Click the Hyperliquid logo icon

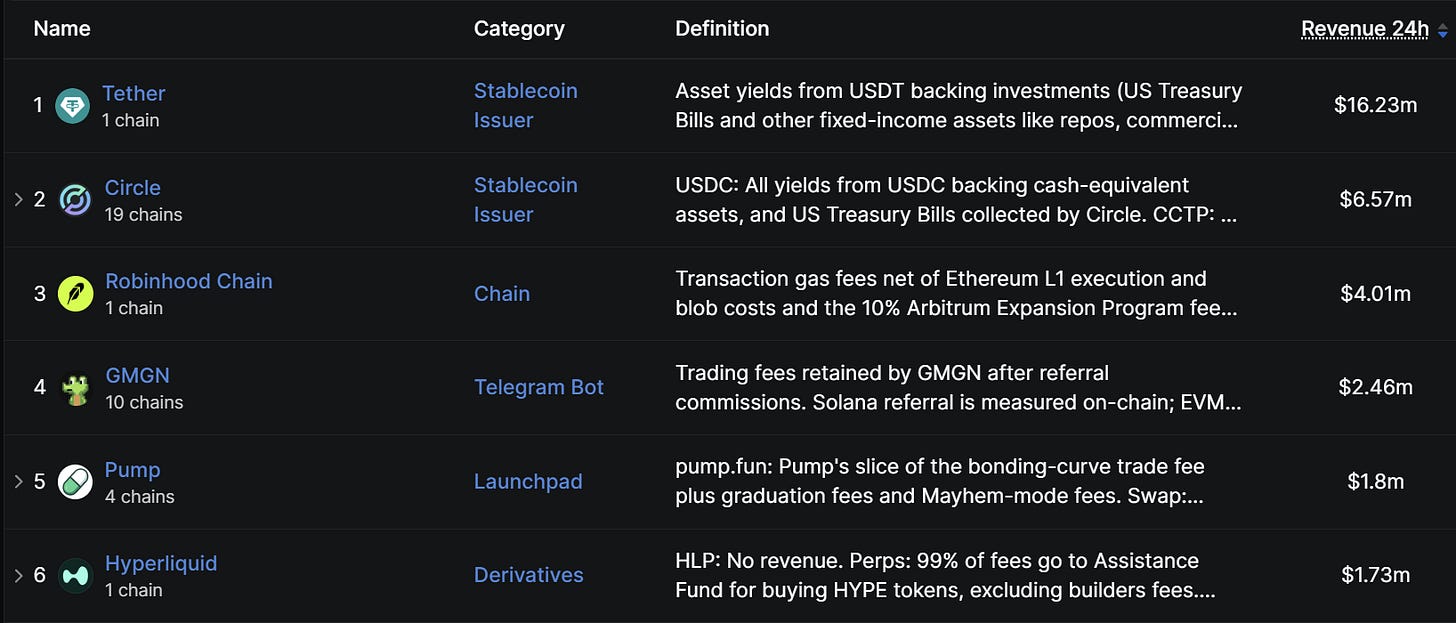pos(75,576)
